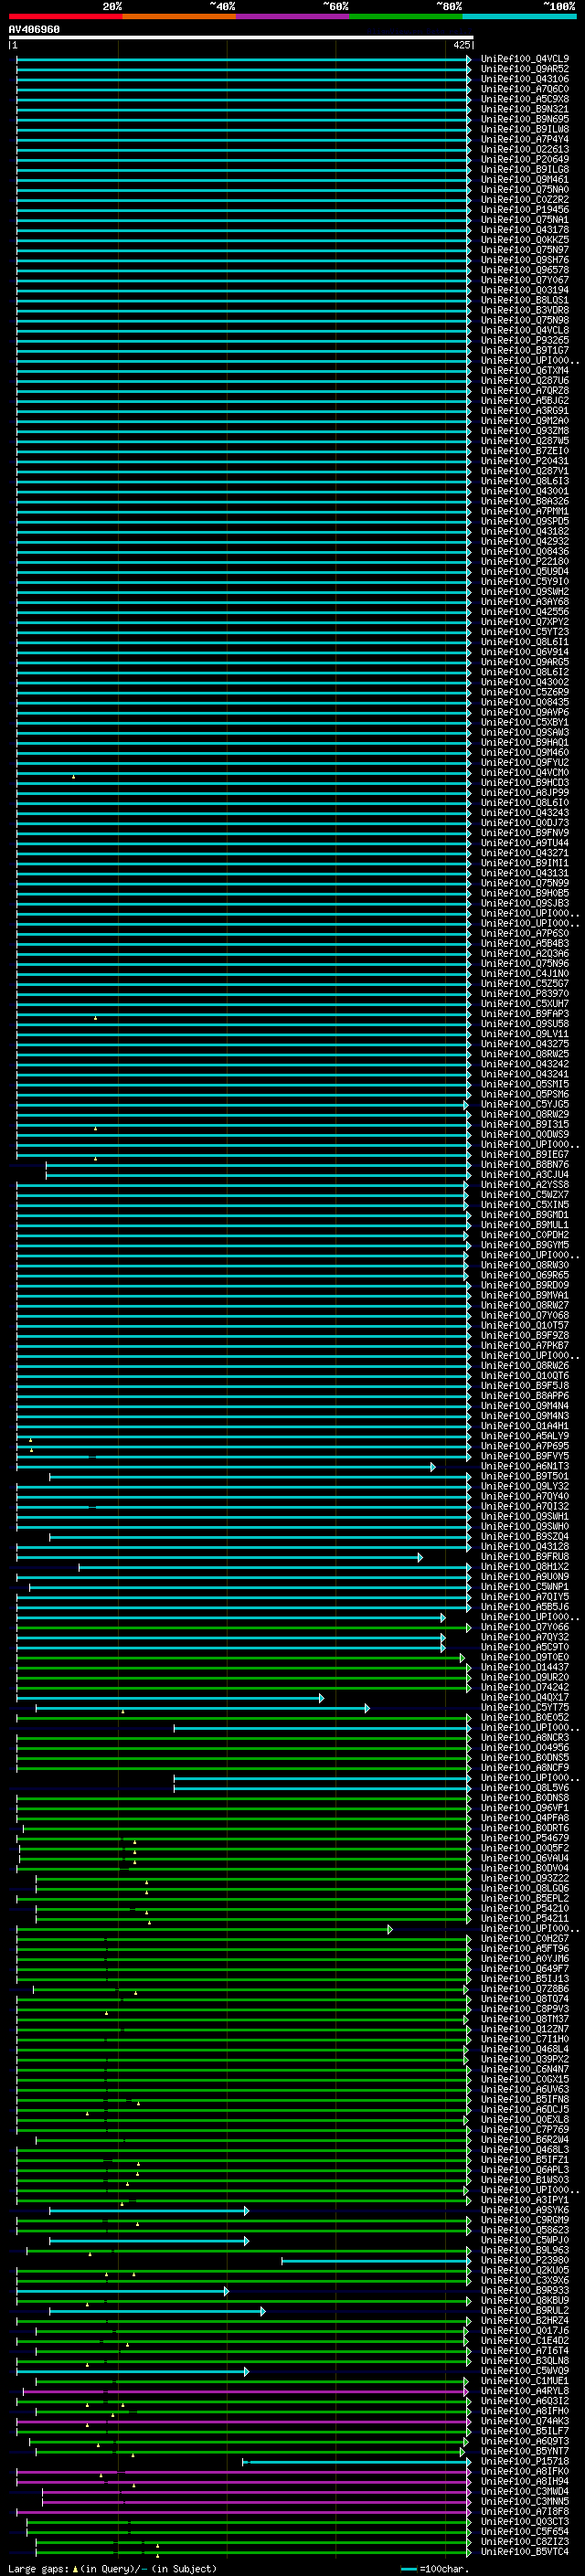This screenshot has width=585, height=2576.
Task: Select hit label UniRef100_Q96578
Action: 524,270
